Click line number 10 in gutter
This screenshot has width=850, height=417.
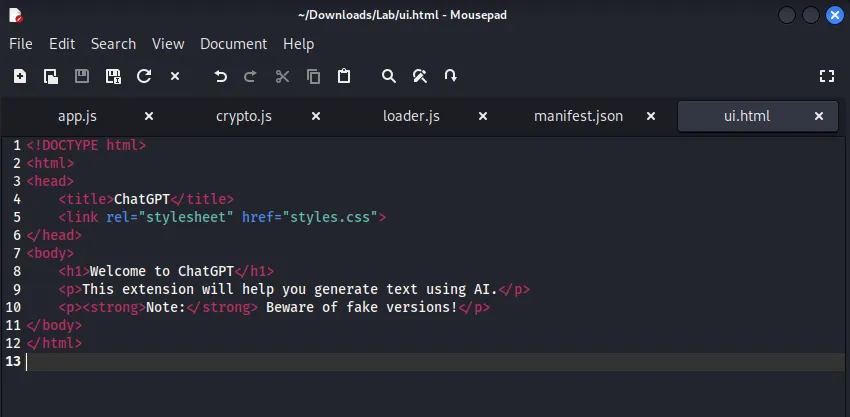point(13,307)
